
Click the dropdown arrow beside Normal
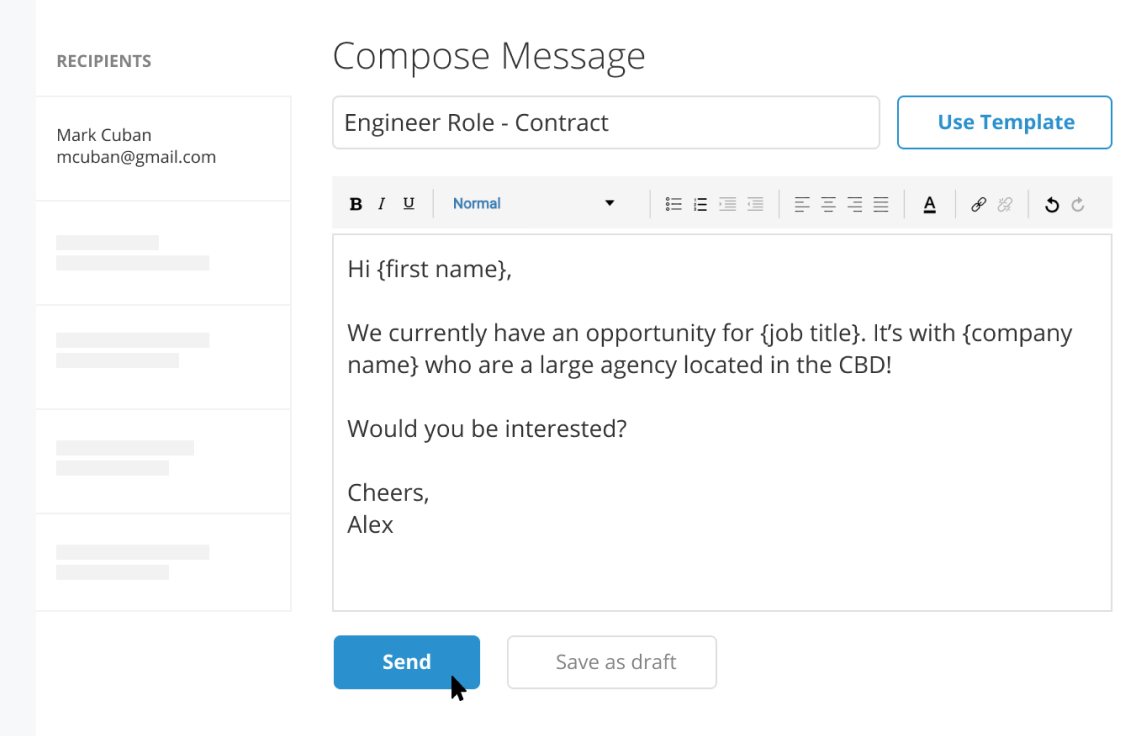(x=610, y=204)
